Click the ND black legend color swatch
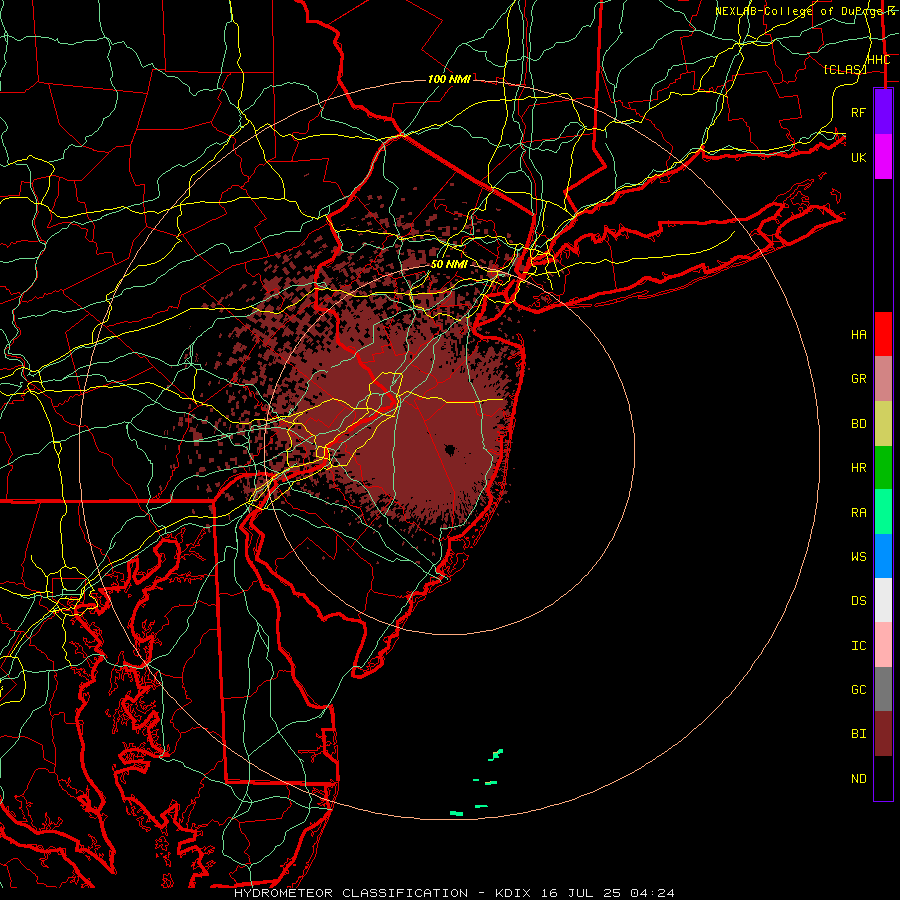The width and height of the screenshot is (900, 900). (x=883, y=778)
